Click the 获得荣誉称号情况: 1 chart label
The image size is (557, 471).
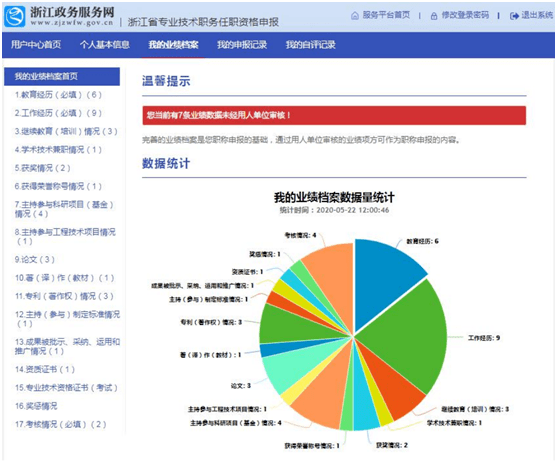click(x=312, y=446)
